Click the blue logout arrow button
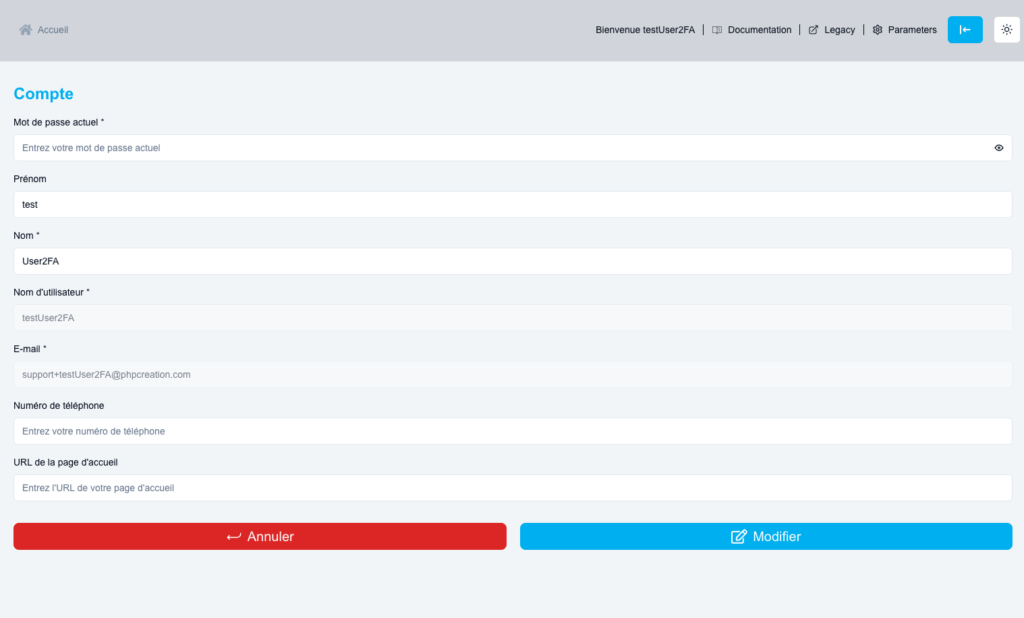 pos(965,30)
